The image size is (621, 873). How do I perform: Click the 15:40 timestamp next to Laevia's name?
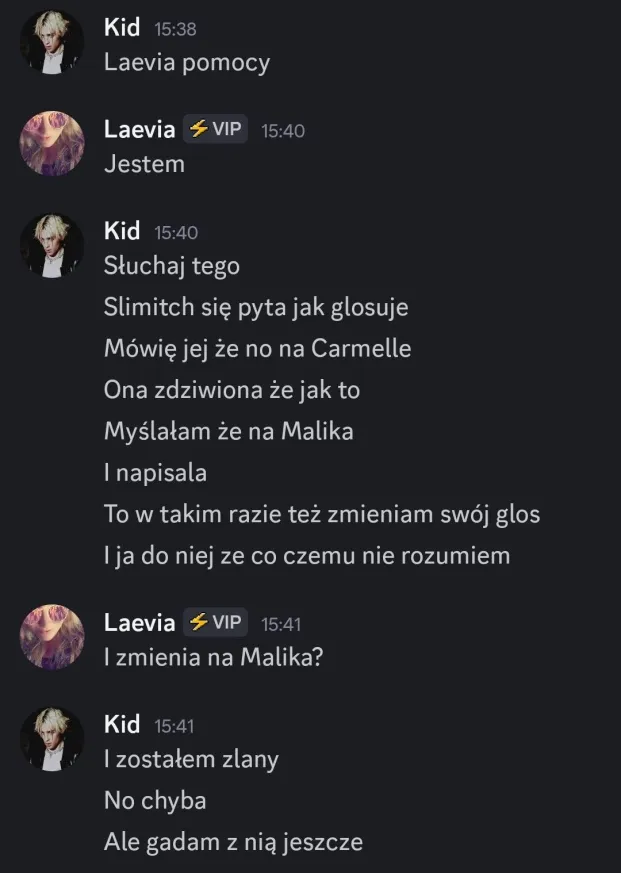(282, 131)
